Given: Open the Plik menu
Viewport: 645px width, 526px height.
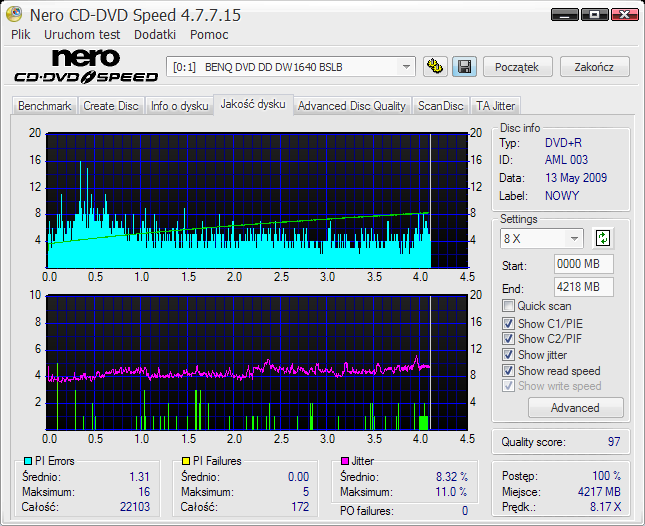Looking at the screenshot, I should [x=20, y=35].
